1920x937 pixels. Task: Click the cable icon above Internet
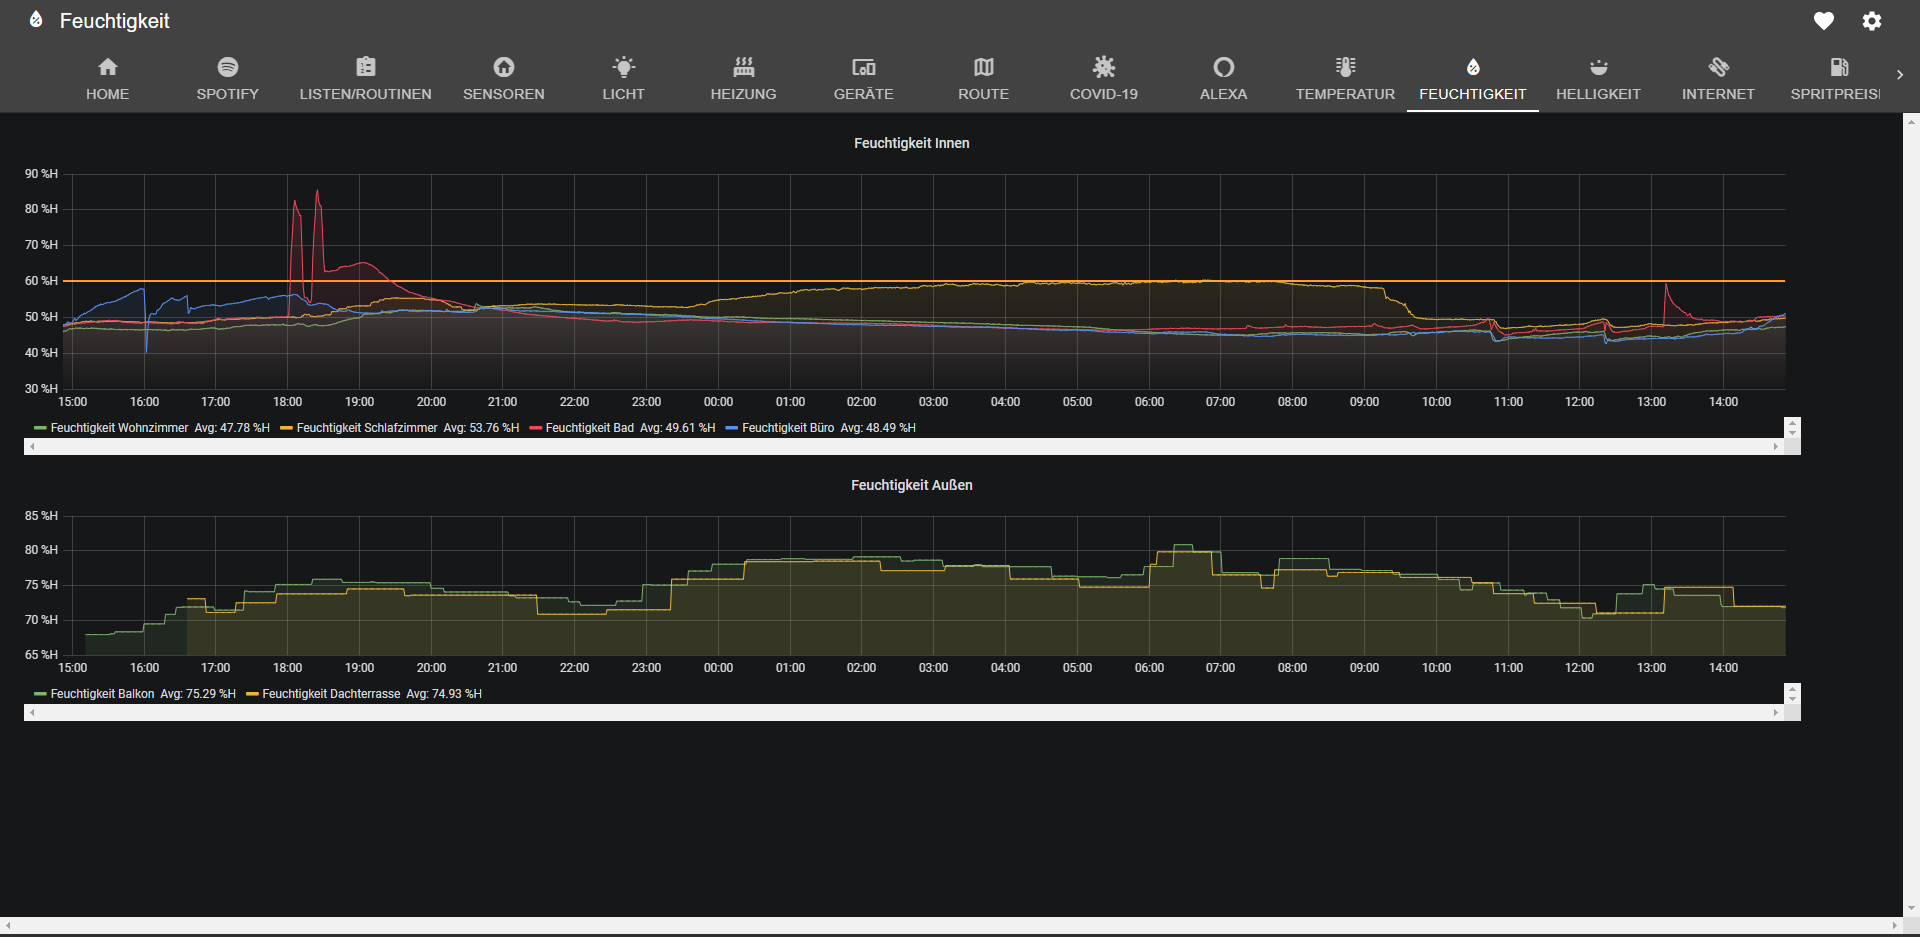1718,67
